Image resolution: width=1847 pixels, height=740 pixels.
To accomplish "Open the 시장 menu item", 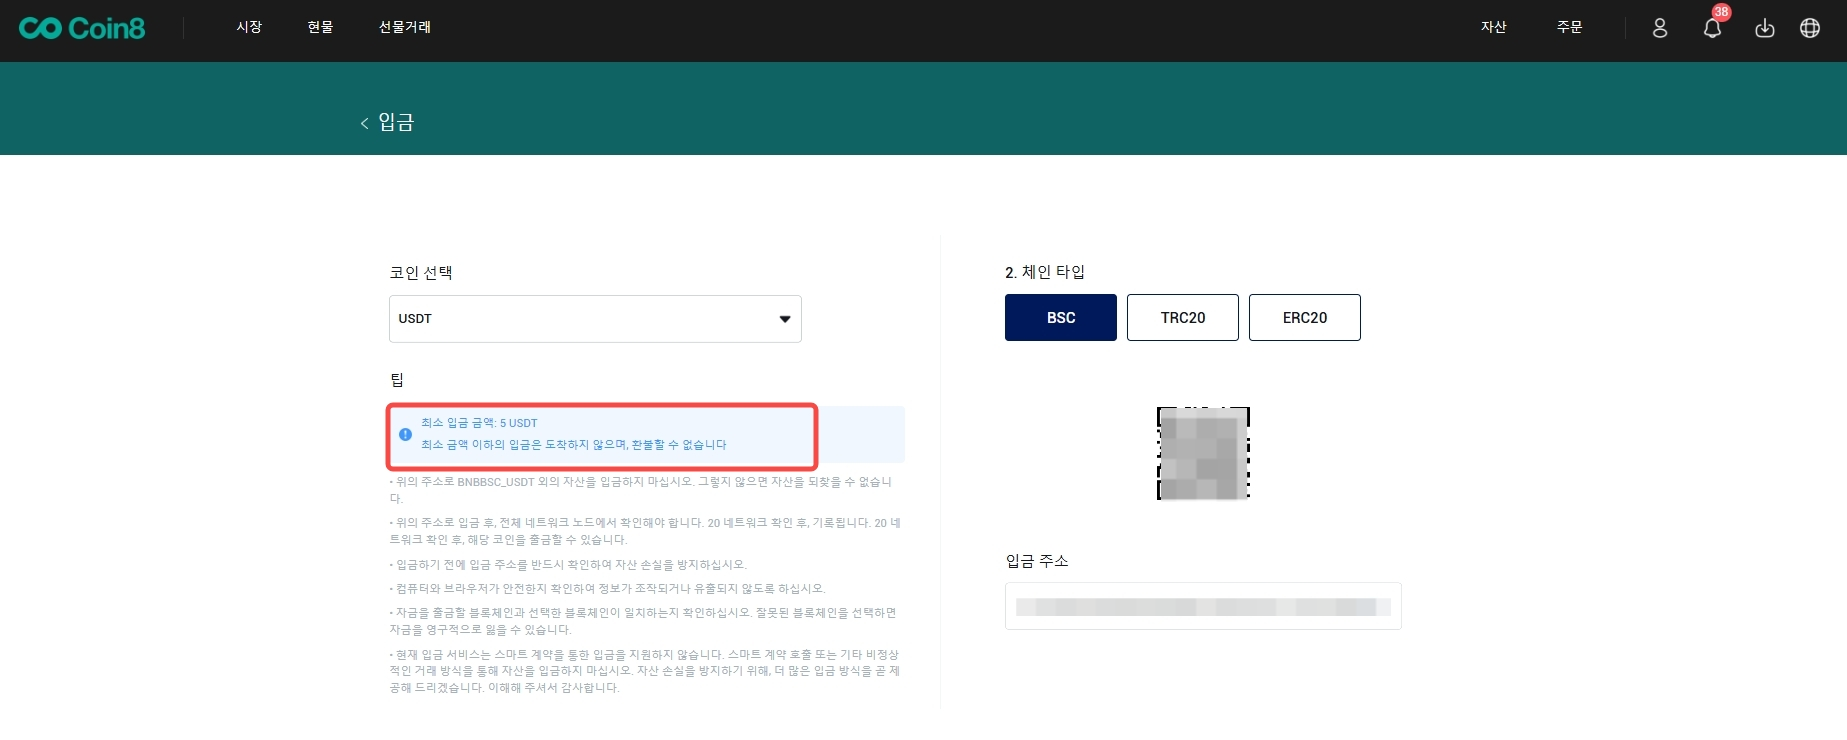I will pos(249,27).
